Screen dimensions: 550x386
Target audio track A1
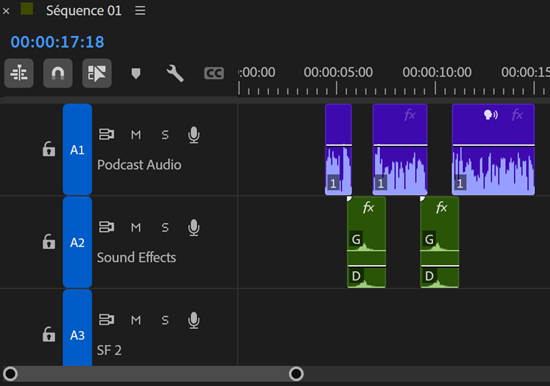click(78, 149)
